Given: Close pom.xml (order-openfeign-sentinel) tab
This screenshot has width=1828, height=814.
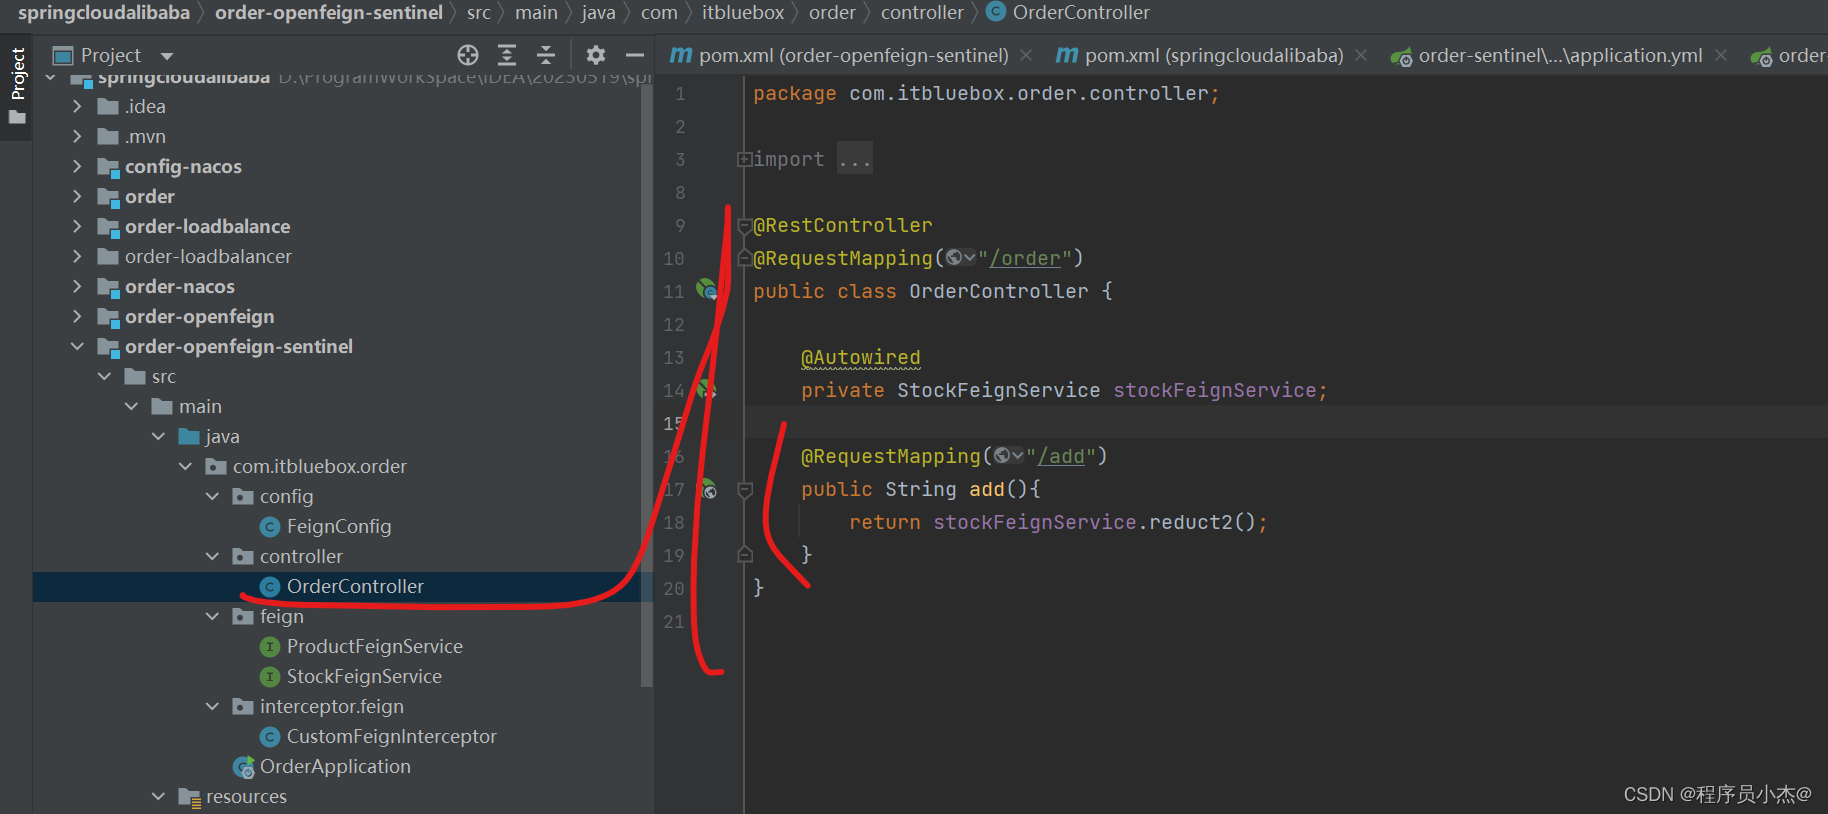Looking at the screenshot, I should (1026, 56).
